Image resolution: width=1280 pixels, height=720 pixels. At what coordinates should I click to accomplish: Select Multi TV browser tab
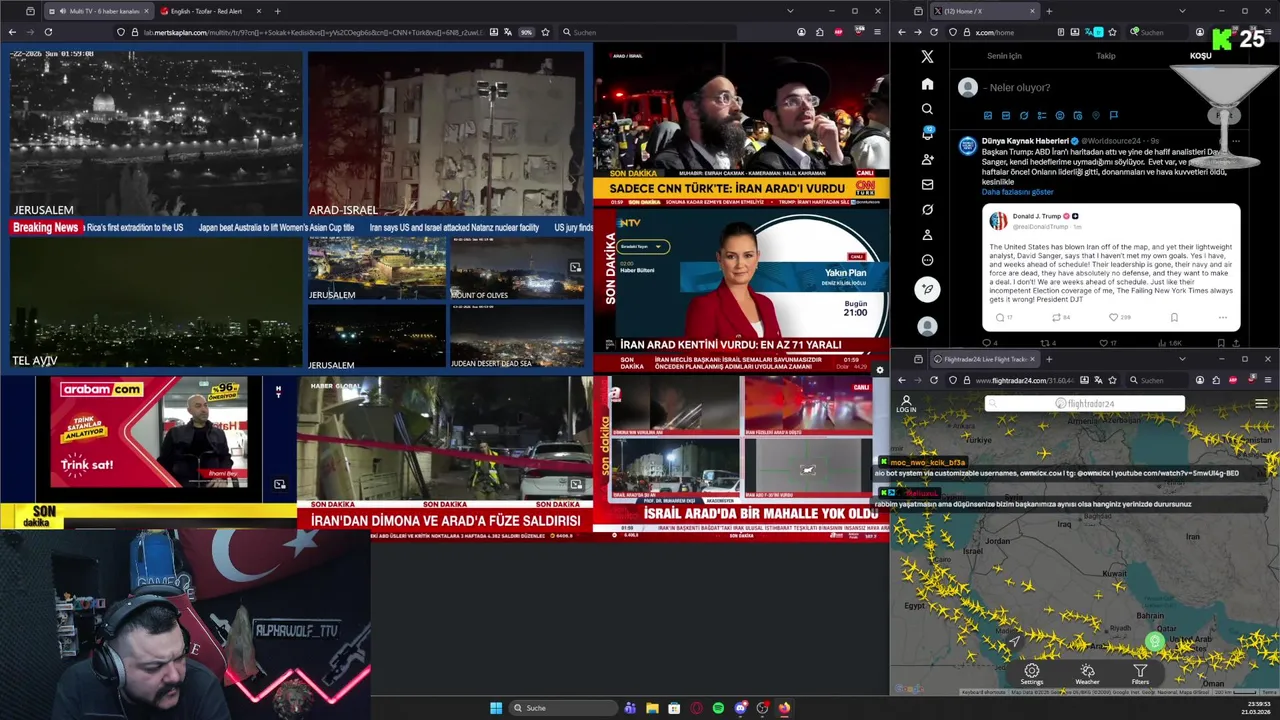[98, 11]
